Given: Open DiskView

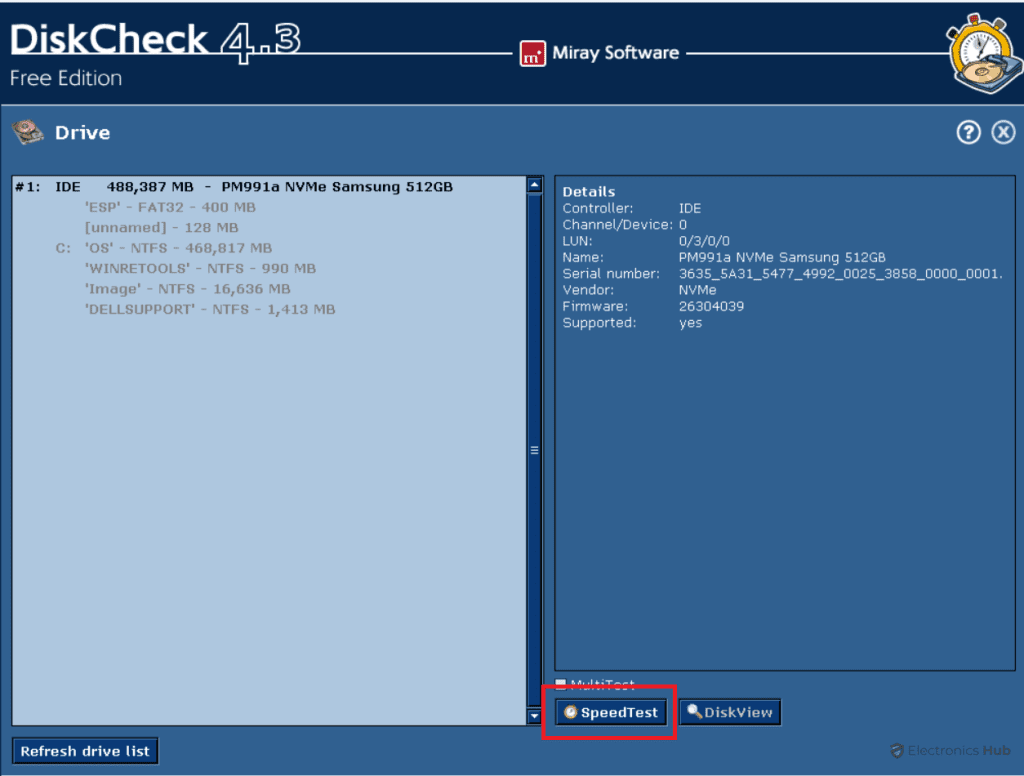Looking at the screenshot, I should click(730, 711).
